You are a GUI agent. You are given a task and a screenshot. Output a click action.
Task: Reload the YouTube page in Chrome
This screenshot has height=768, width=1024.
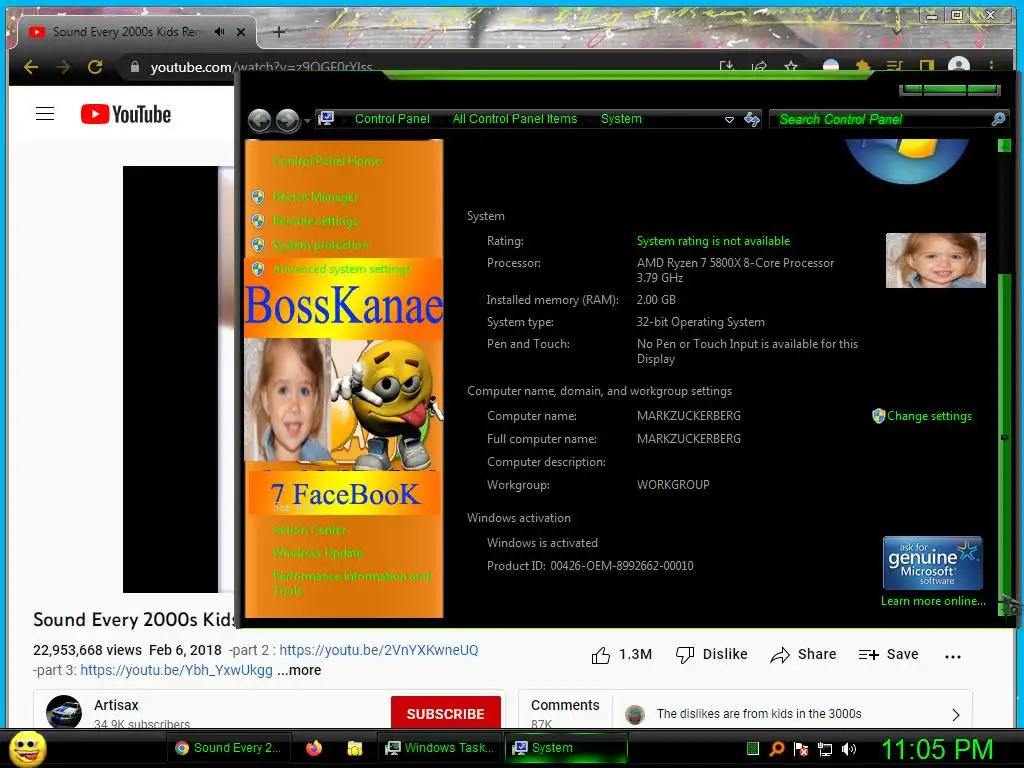[x=95, y=67]
